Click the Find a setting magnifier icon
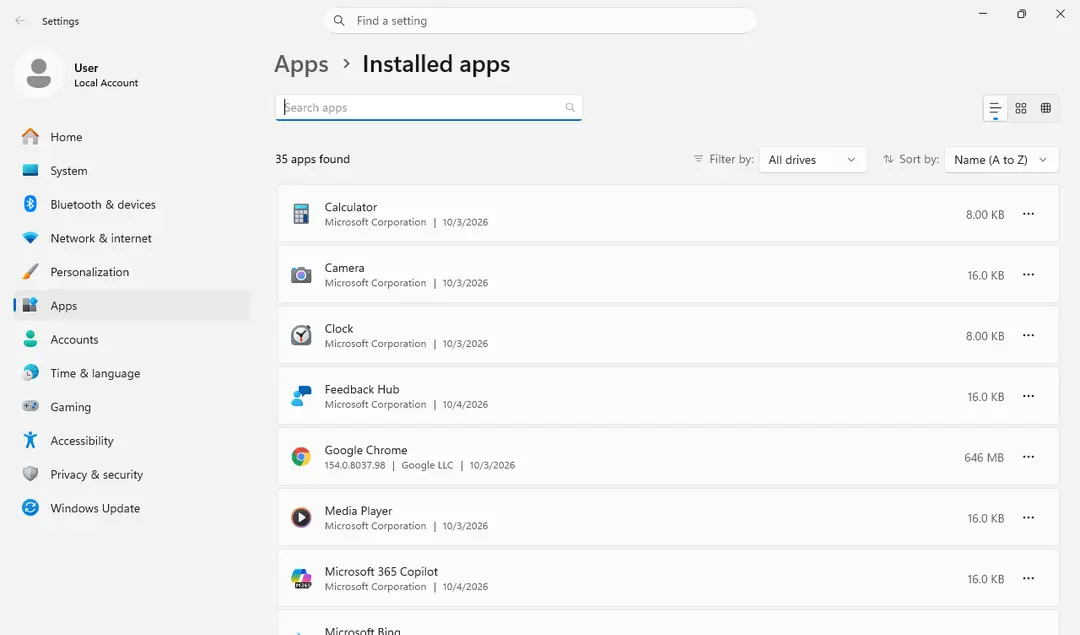Screen dimensions: 1080x635 point(339,21)
